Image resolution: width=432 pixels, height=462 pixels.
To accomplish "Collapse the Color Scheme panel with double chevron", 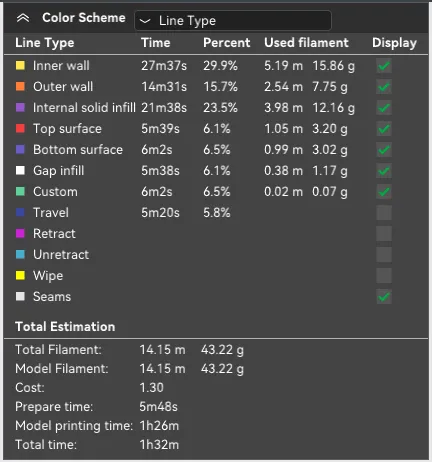I will [x=23, y=18].
